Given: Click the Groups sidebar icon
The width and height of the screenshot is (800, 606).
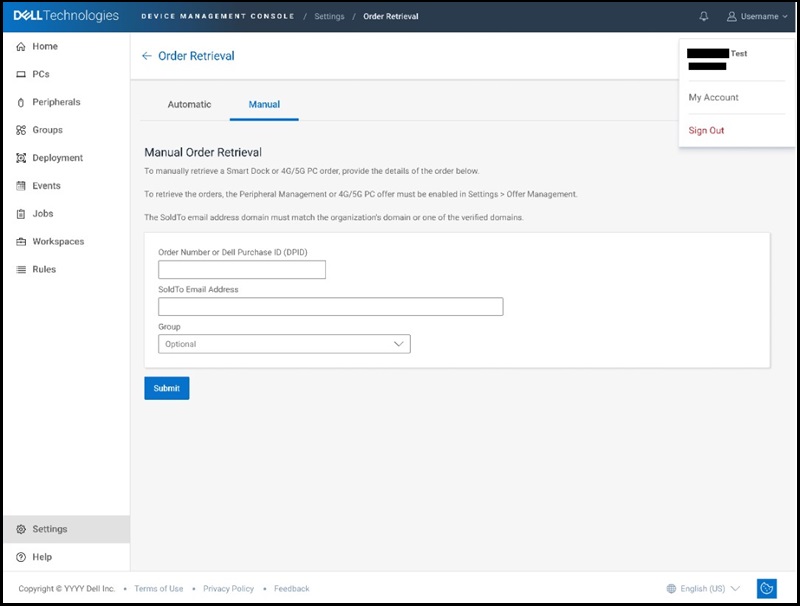Looking at the screenshot, I should (19, 129).
